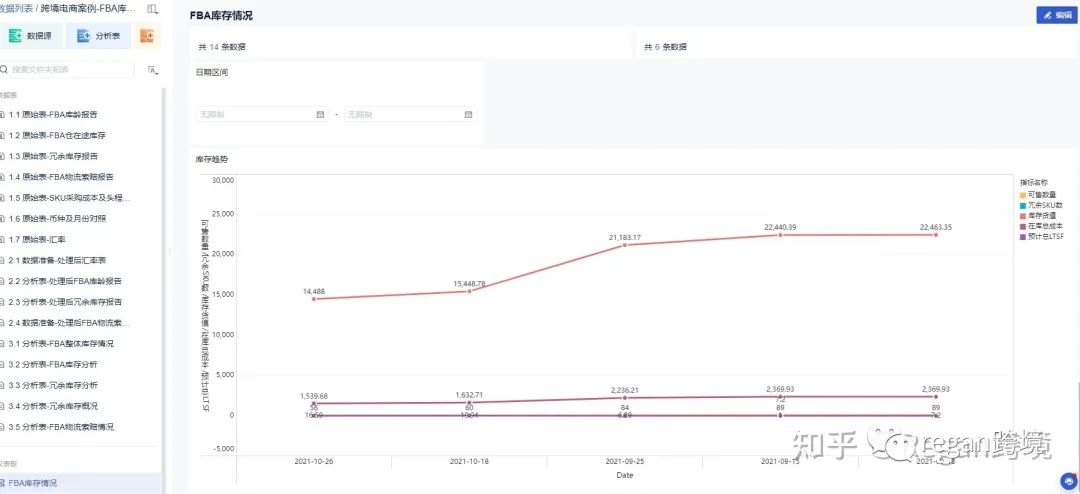Click the 编辑 (edit) button
This screenshot has height=494, width=1080.
pyautogui.click(x=1056, y=15)
